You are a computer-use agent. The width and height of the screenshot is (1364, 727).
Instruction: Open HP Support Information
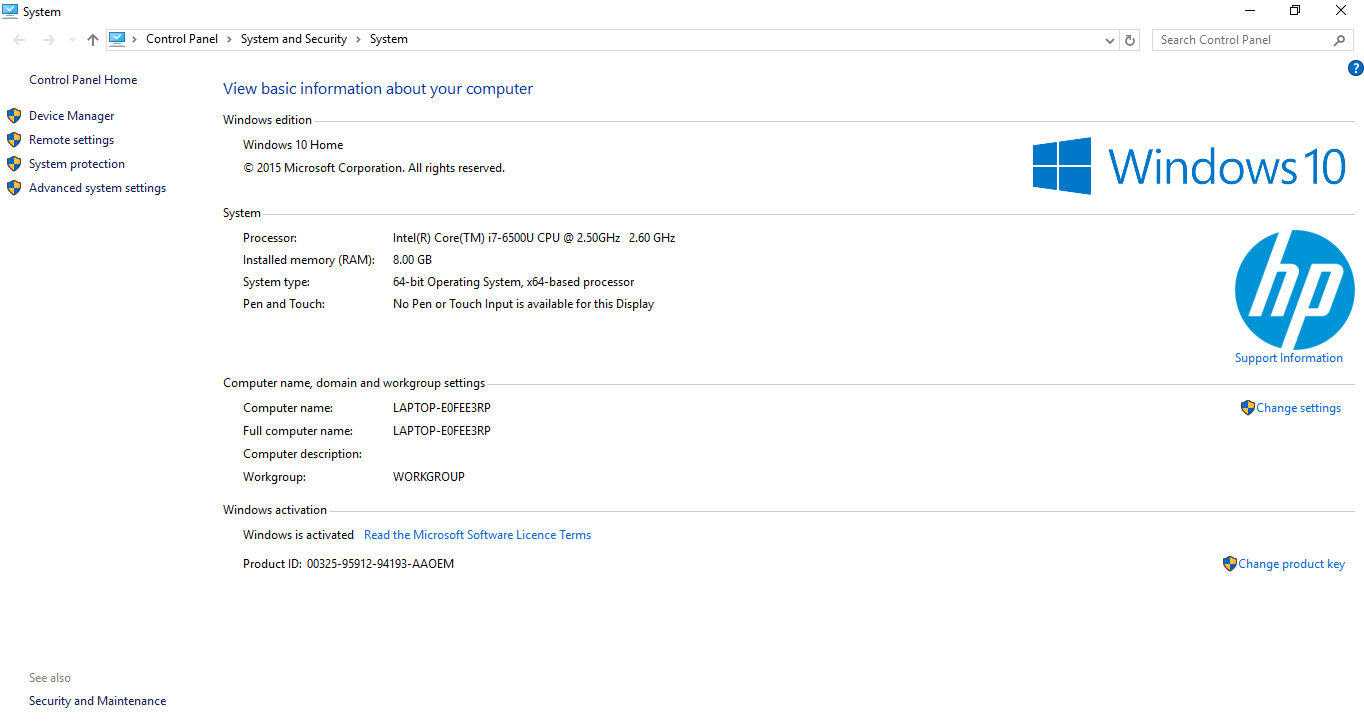pyautogui.click(x=1288, y=358)
